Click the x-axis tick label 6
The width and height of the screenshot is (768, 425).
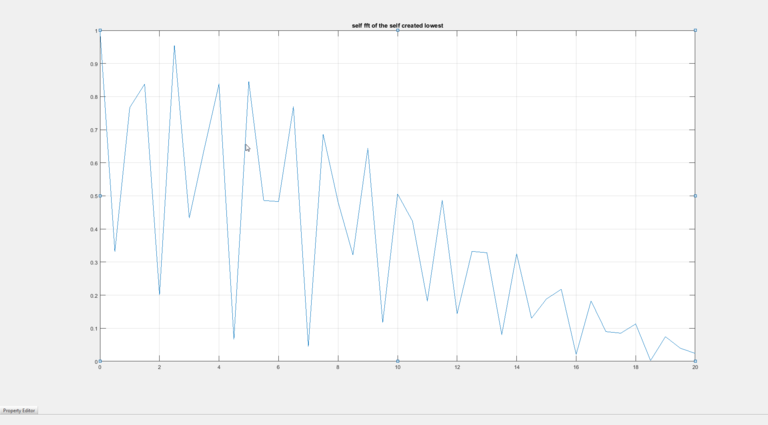pyautogui.click(x=278, y=368)
